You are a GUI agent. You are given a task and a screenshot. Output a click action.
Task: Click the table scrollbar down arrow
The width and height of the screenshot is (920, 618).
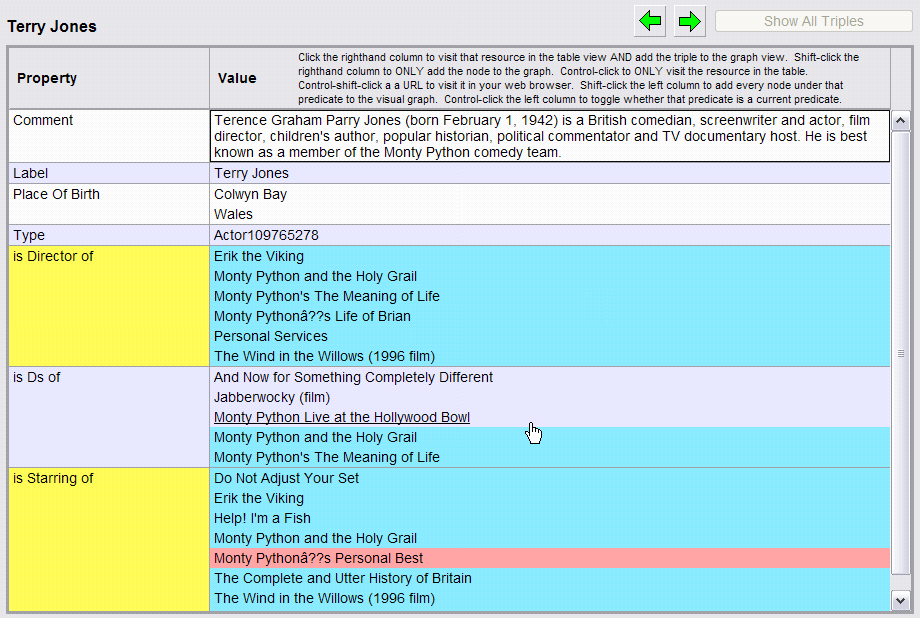pos(900,600)
